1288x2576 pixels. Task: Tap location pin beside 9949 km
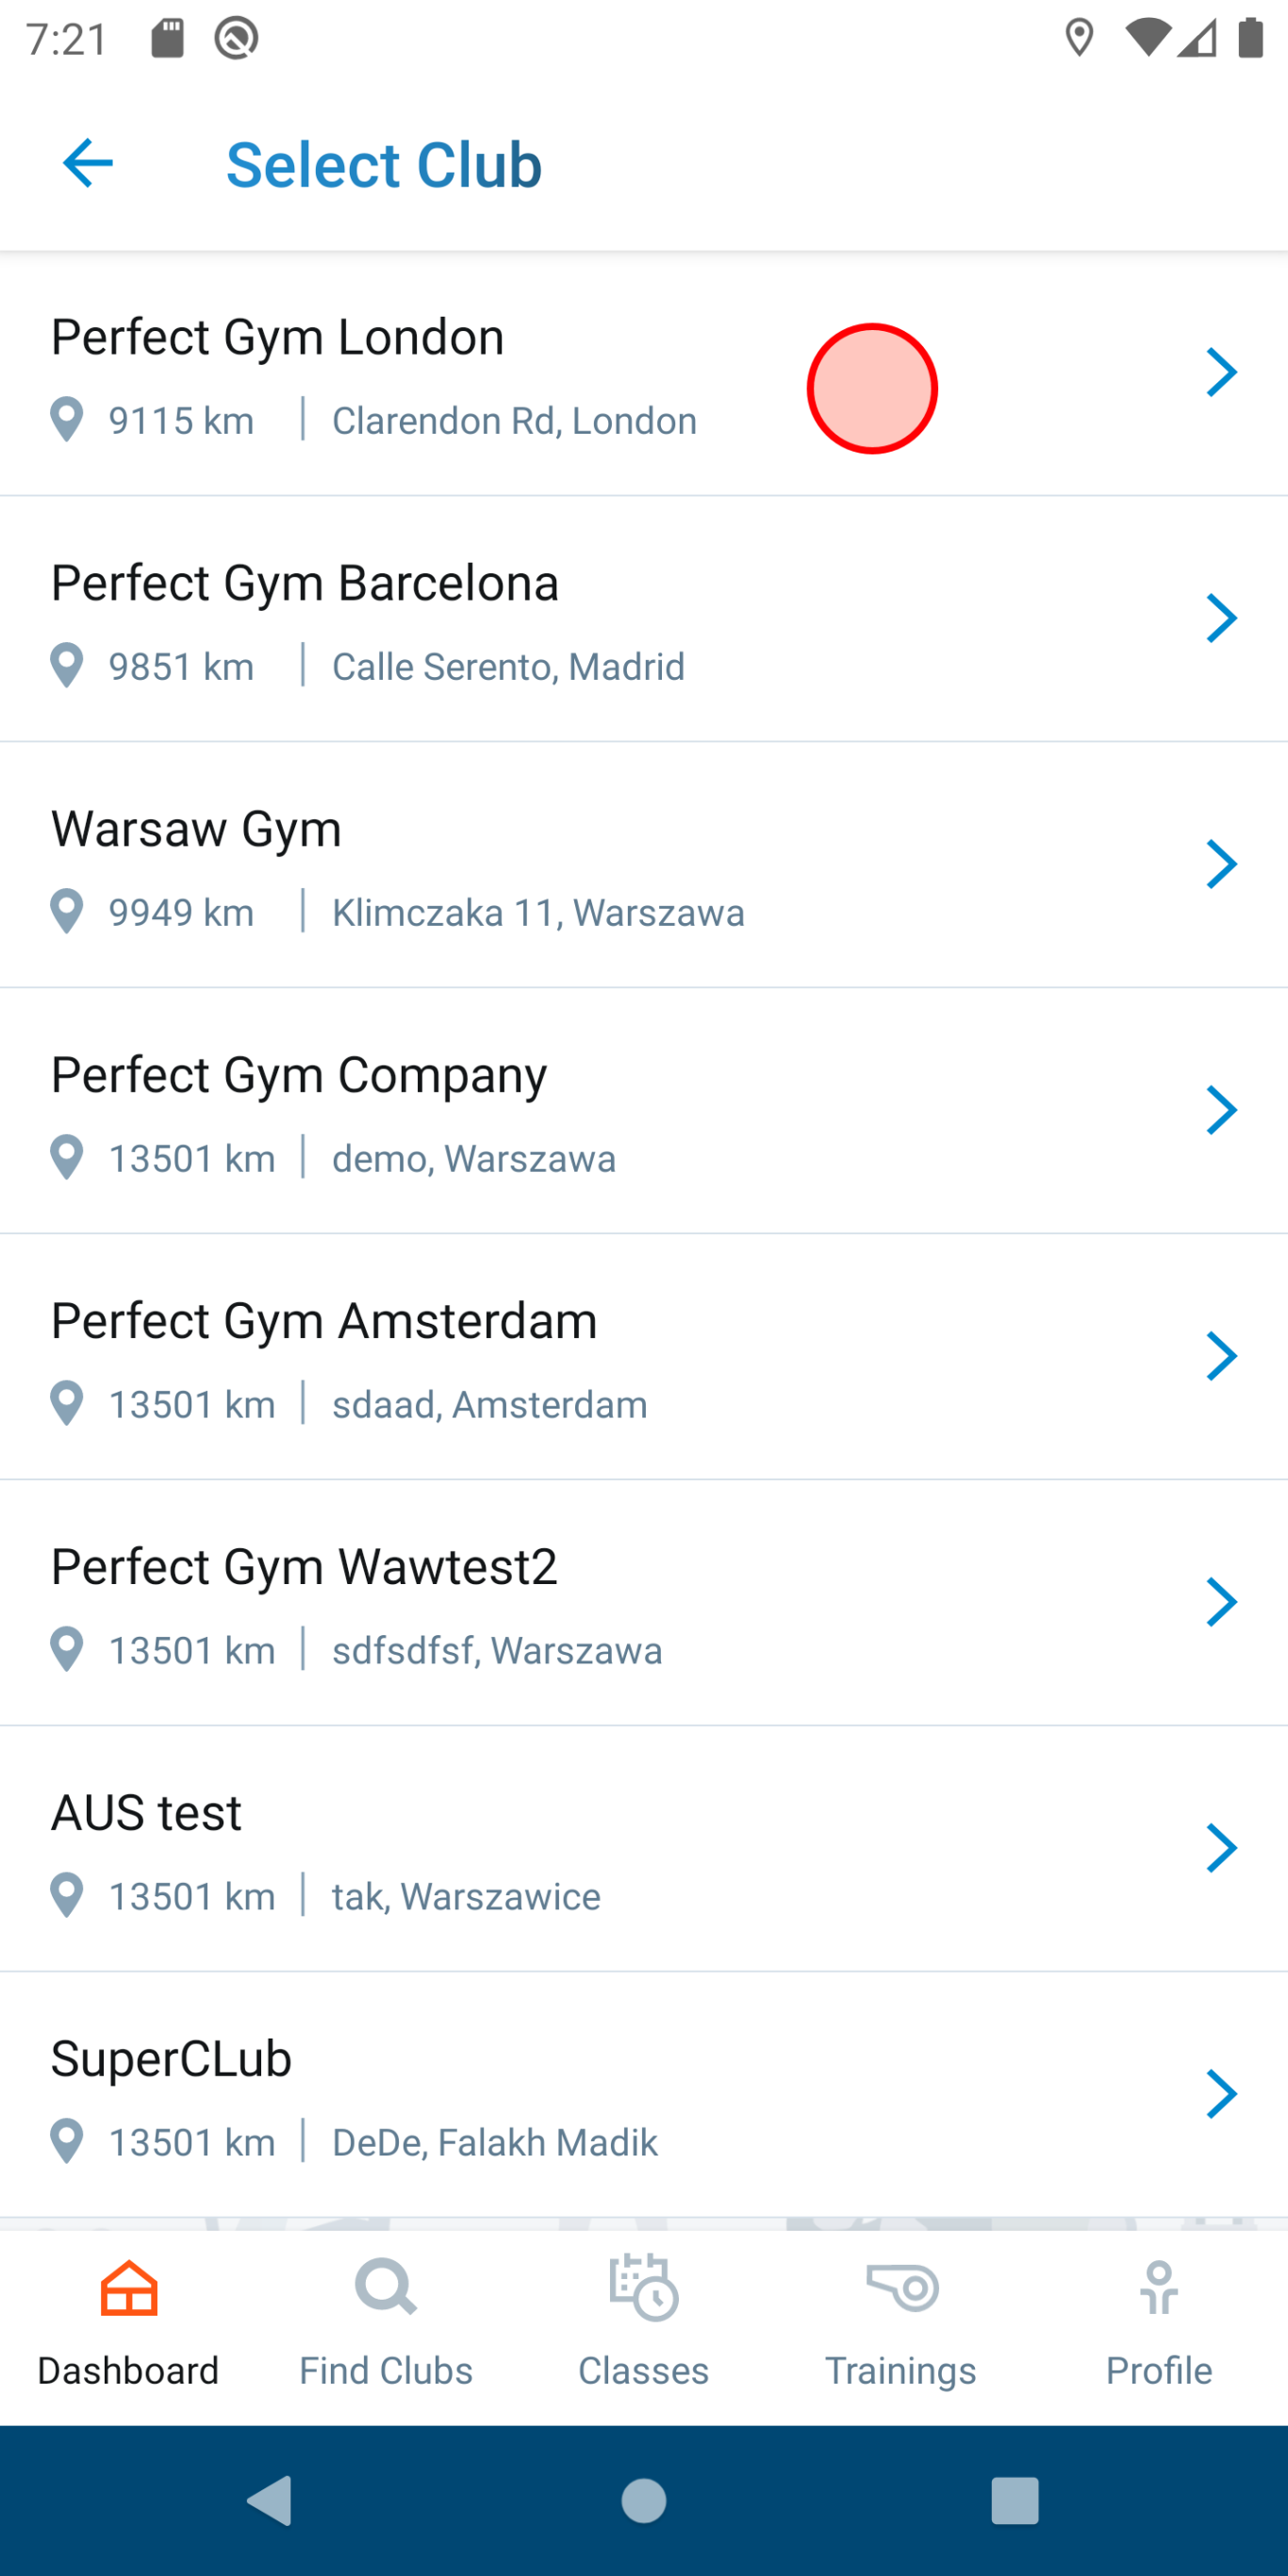(67, 911)
